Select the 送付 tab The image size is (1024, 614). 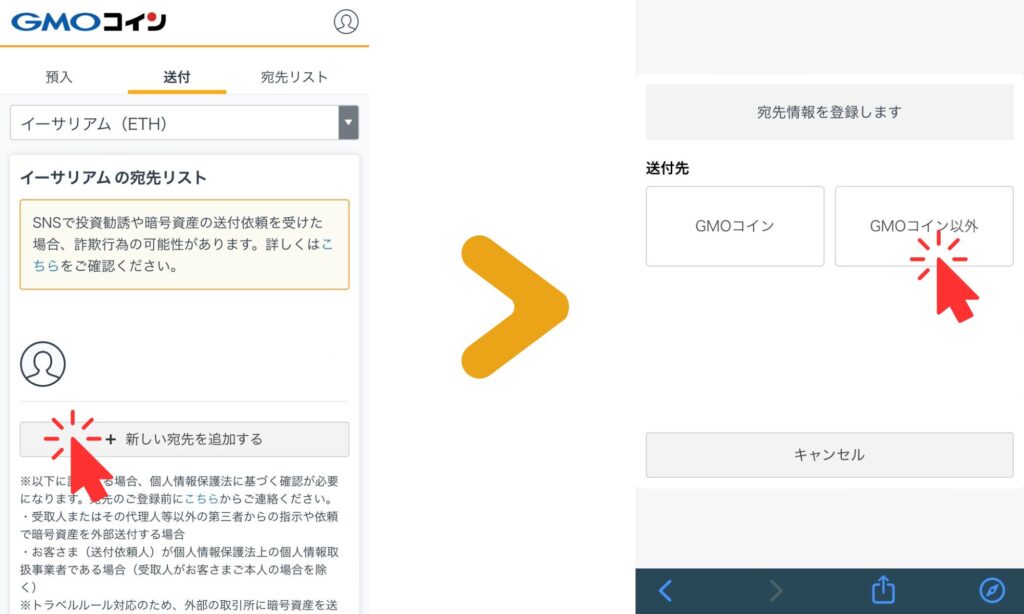tap(177, 77)
